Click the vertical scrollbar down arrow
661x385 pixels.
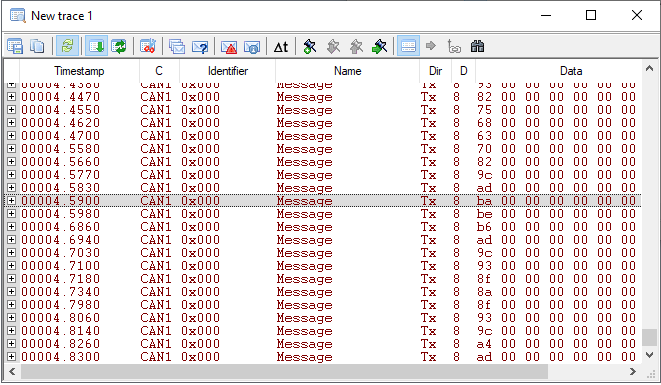click(649, 355)
